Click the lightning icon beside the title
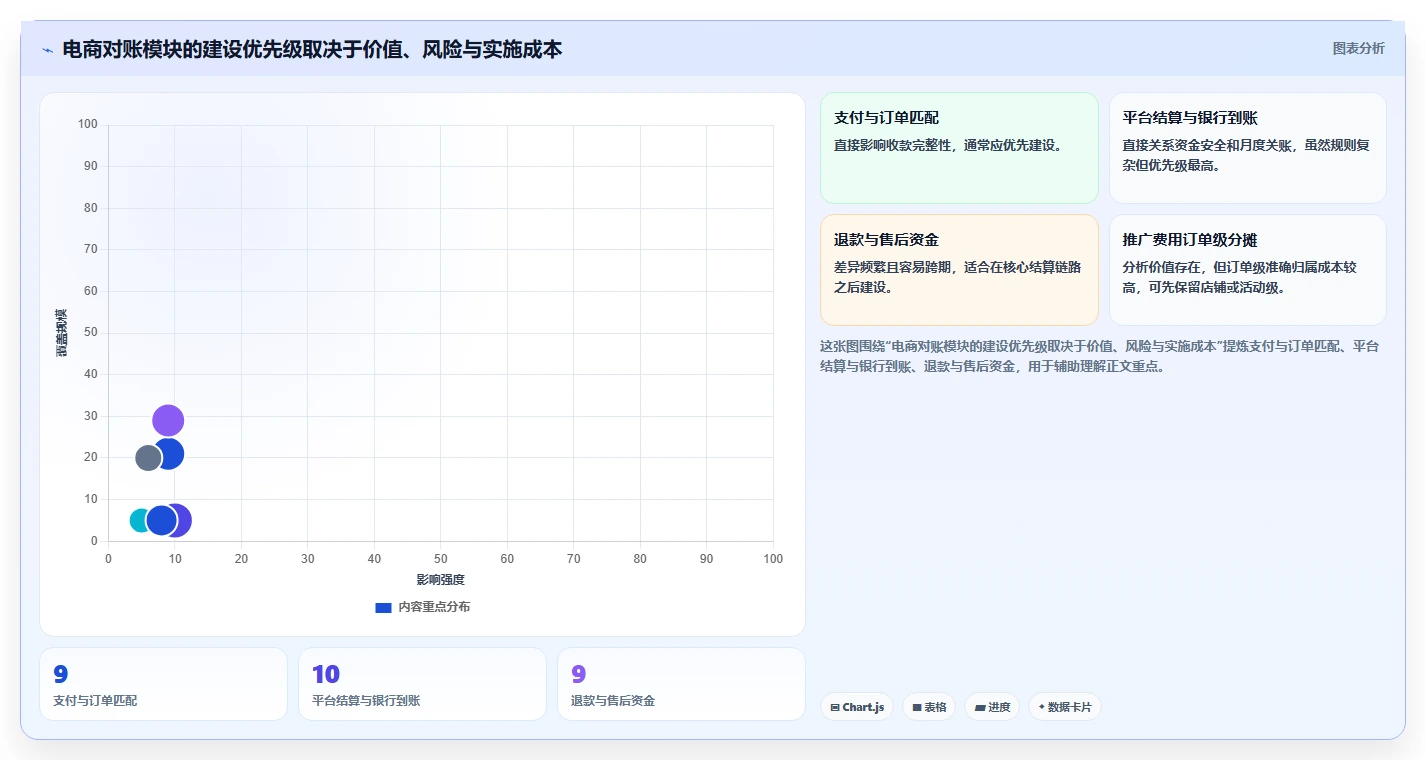Viewport: 1426px width, 760px height. pos(47,49)
